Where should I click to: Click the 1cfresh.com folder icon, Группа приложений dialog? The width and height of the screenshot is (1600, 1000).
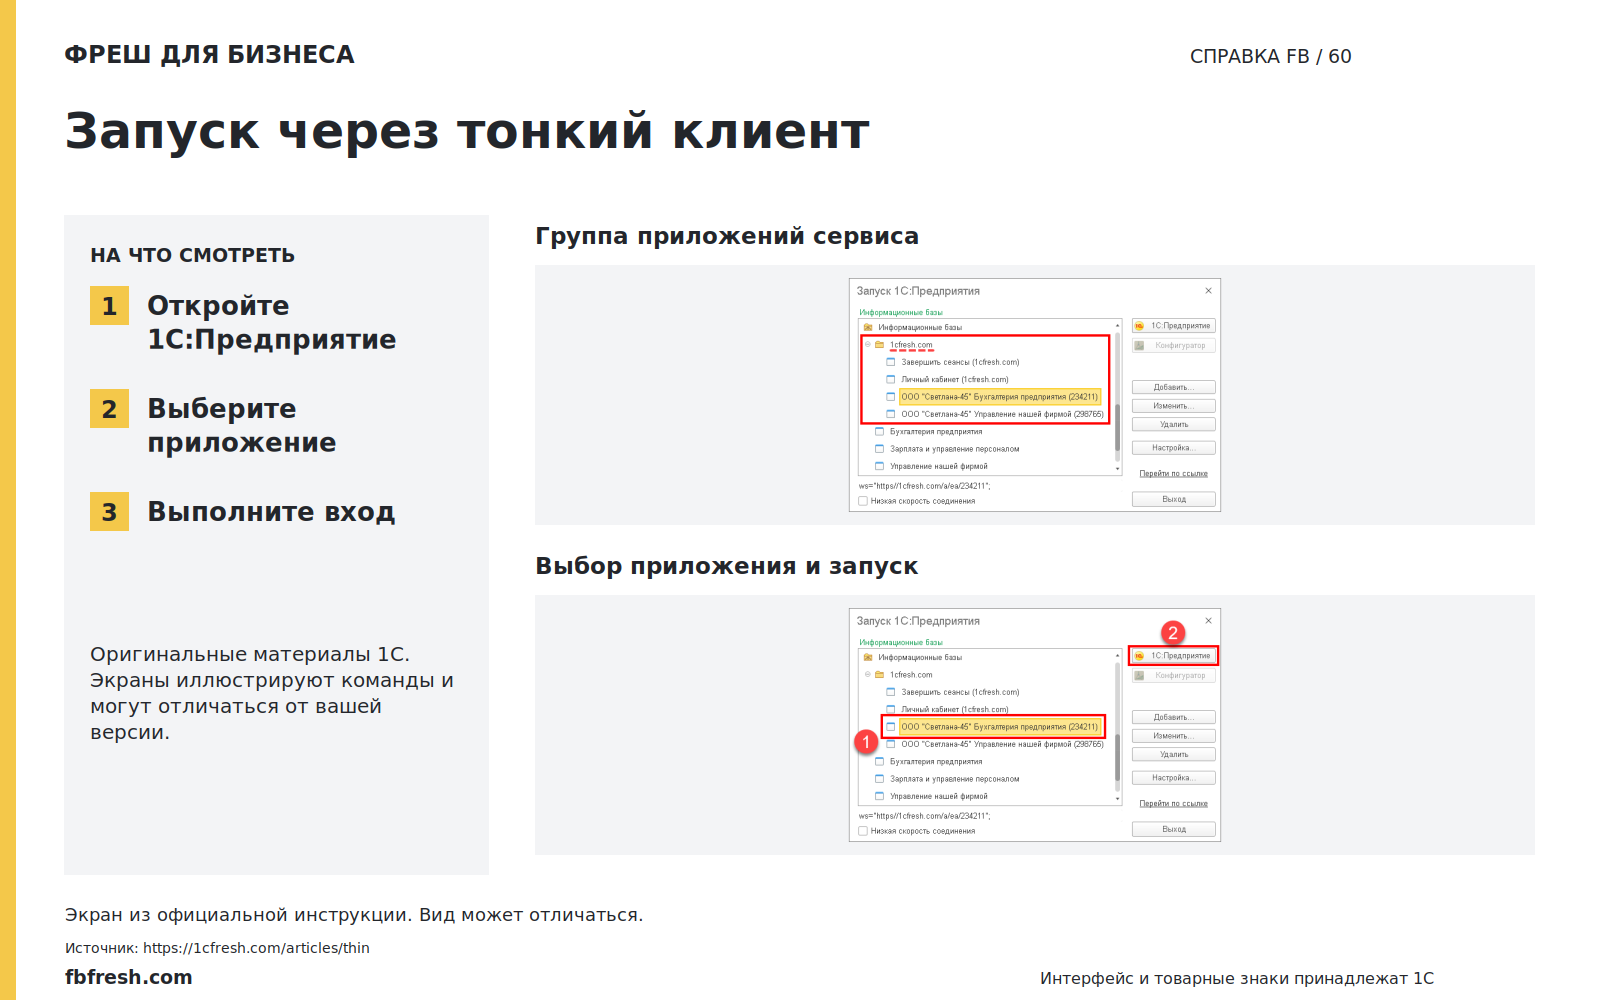pyautogui.click(x=880, y=344)
